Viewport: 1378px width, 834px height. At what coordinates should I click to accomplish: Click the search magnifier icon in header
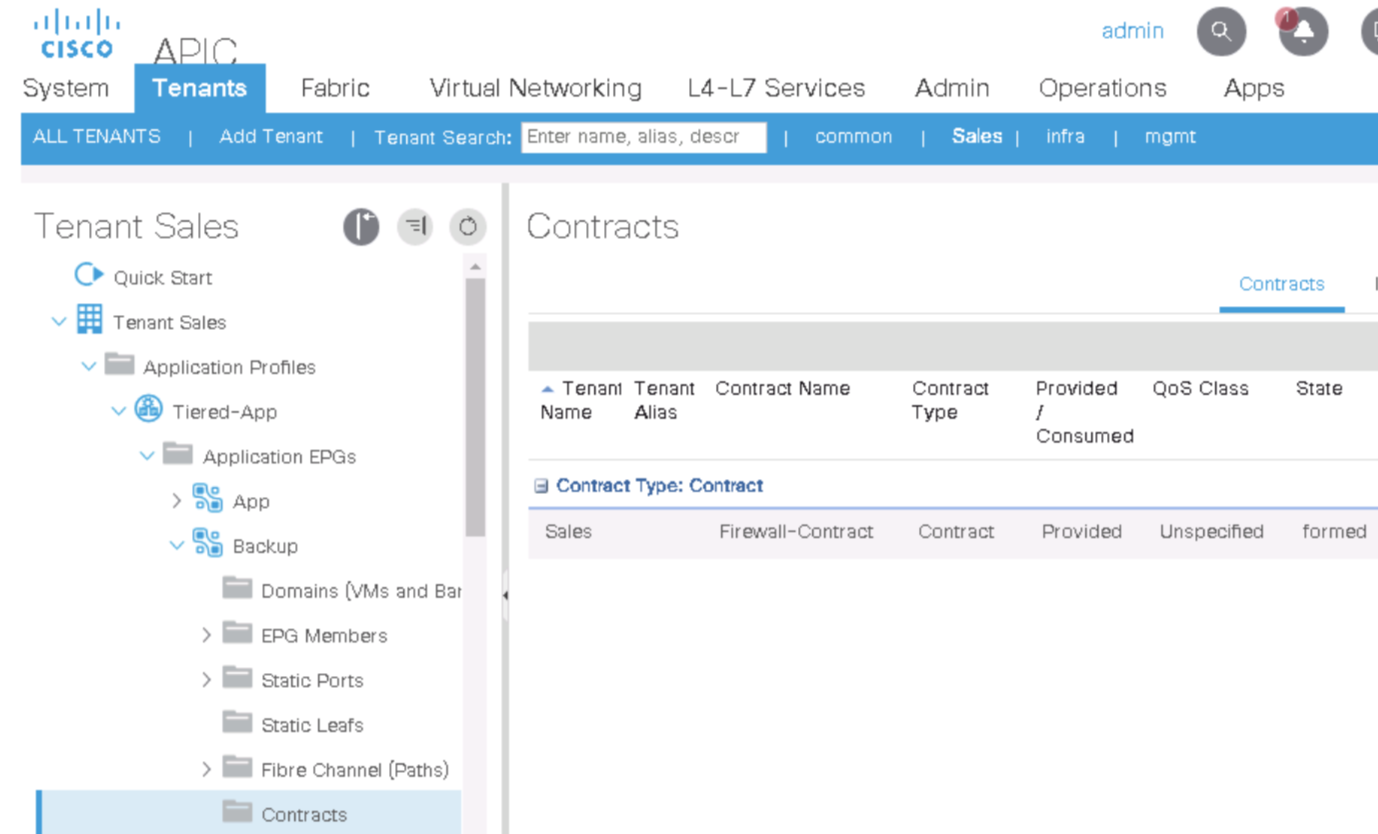1221,32
